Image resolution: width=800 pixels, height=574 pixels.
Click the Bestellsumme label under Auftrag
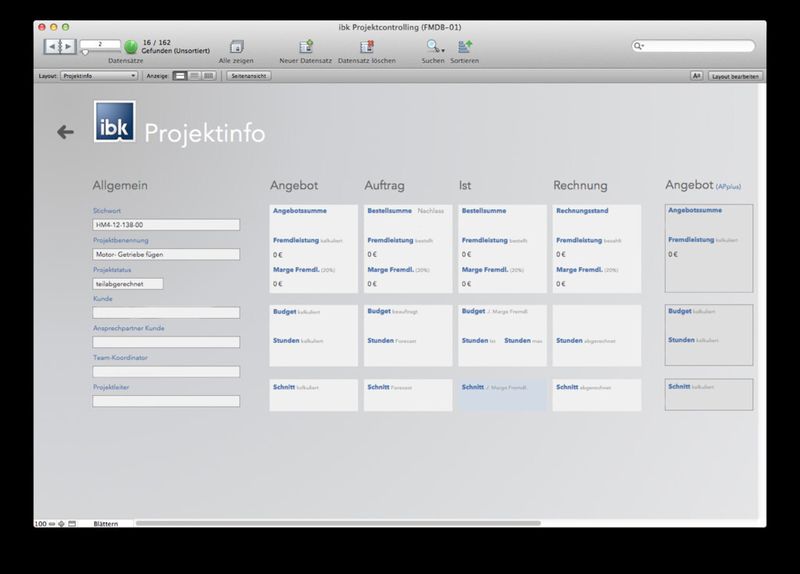[x=389, y=211]
